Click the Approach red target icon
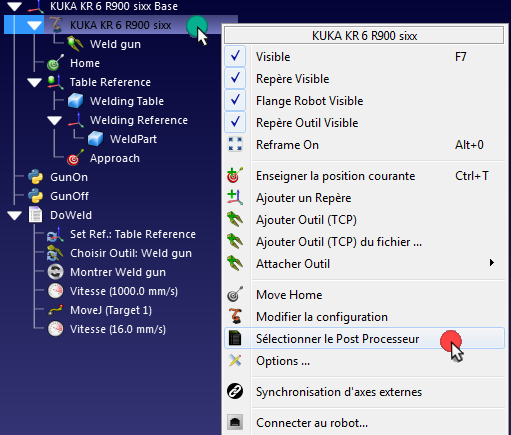Screen dimensions: 511x435 75,158
